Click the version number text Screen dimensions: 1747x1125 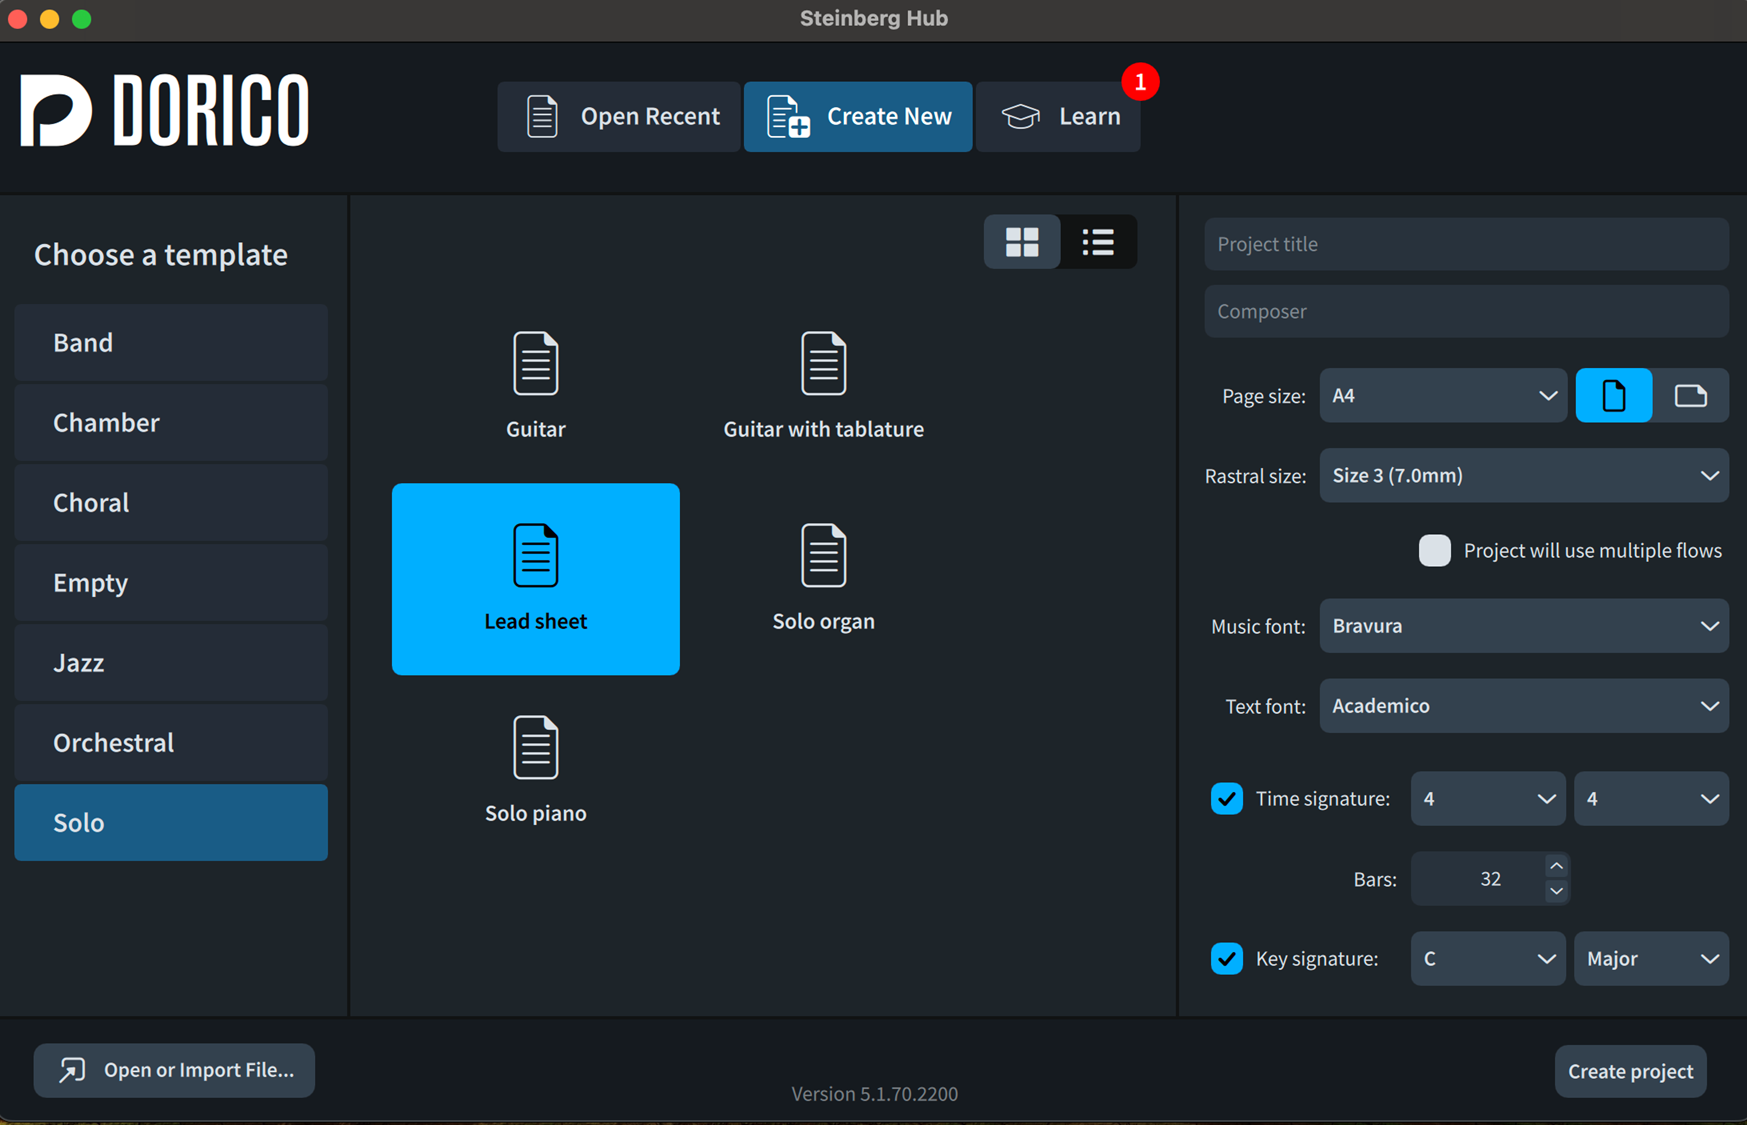pos(874,1094)
